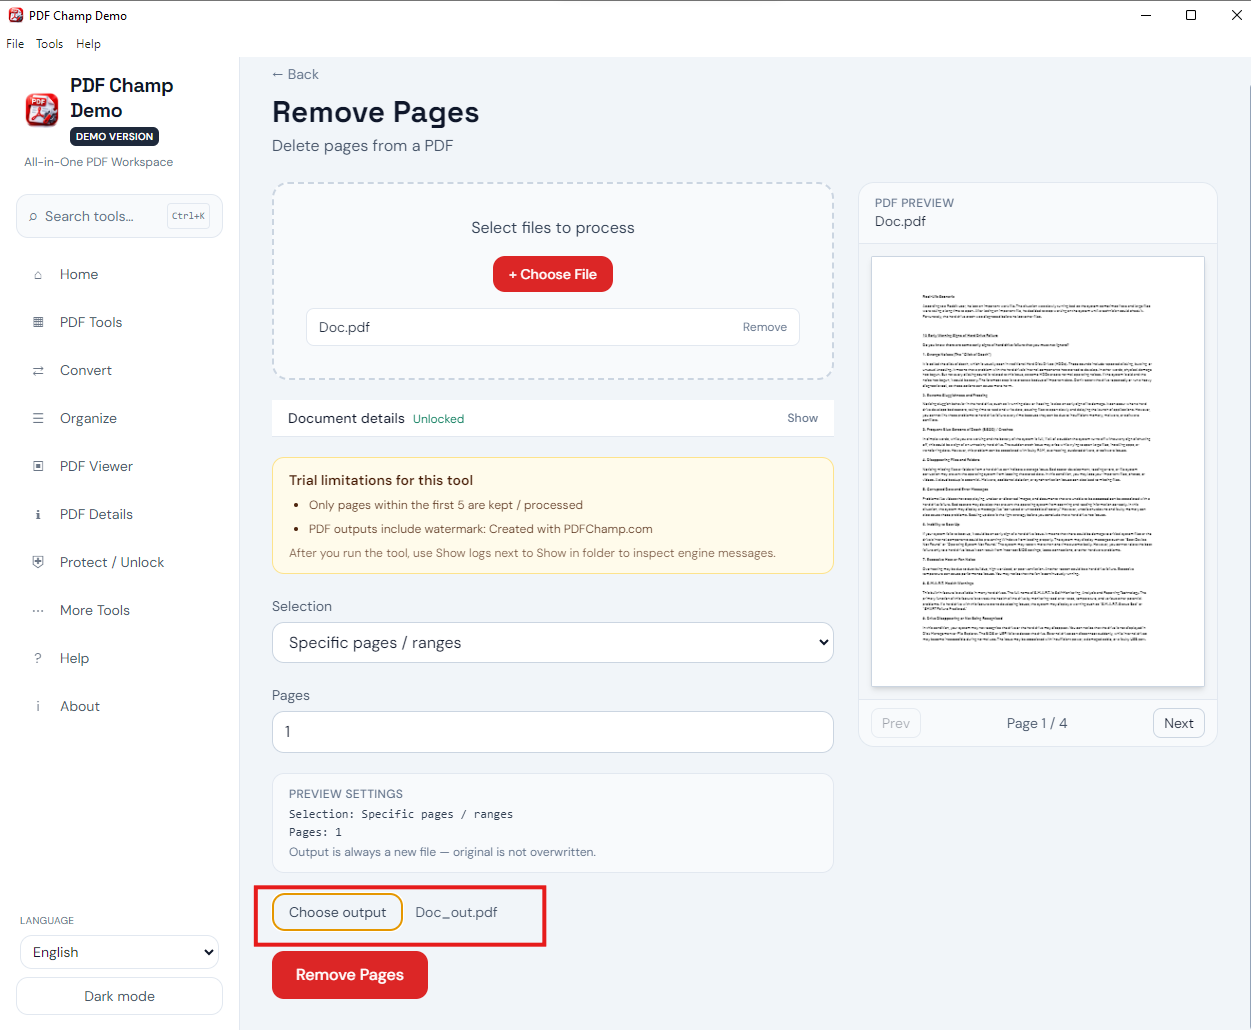1251x1030 pixels.
Task: Click the Choose output button
Action: pos(337,912)
